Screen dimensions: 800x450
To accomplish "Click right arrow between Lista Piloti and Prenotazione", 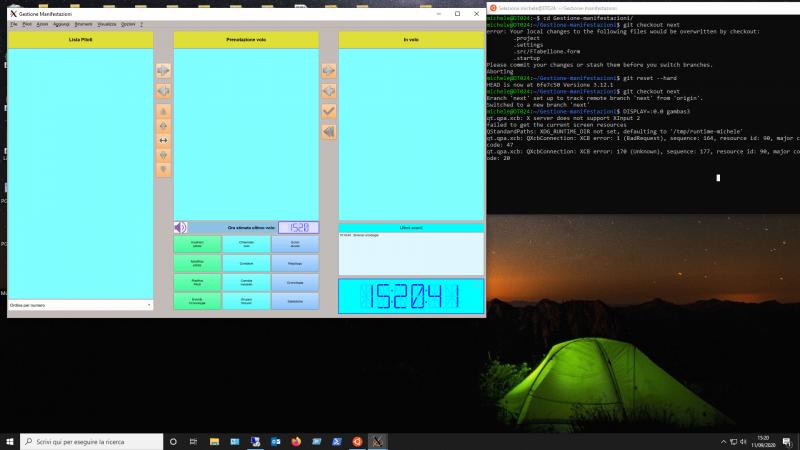I will coord(163,71).
